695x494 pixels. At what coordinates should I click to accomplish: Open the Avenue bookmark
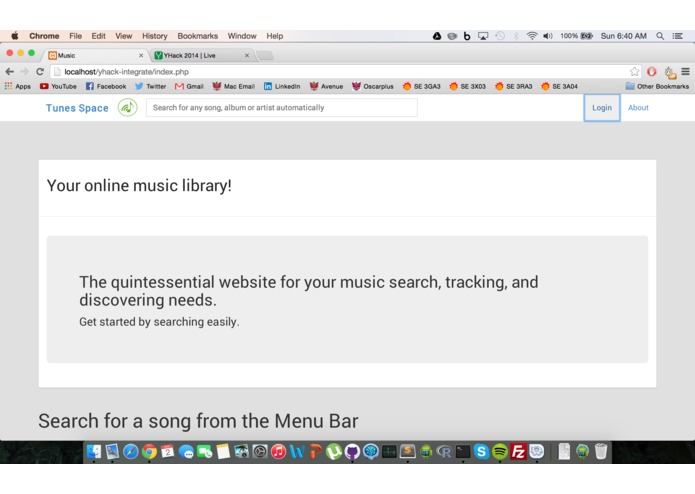click(327, 86)
